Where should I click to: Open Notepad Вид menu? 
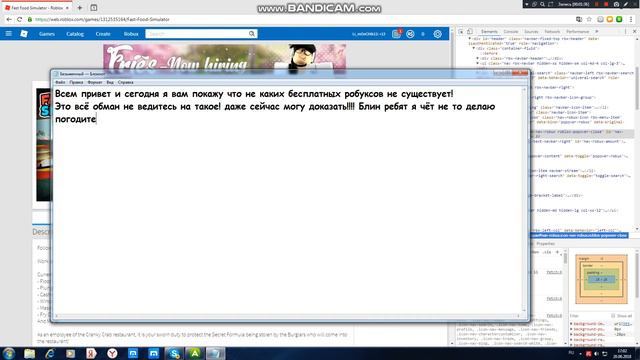point(110,82)
